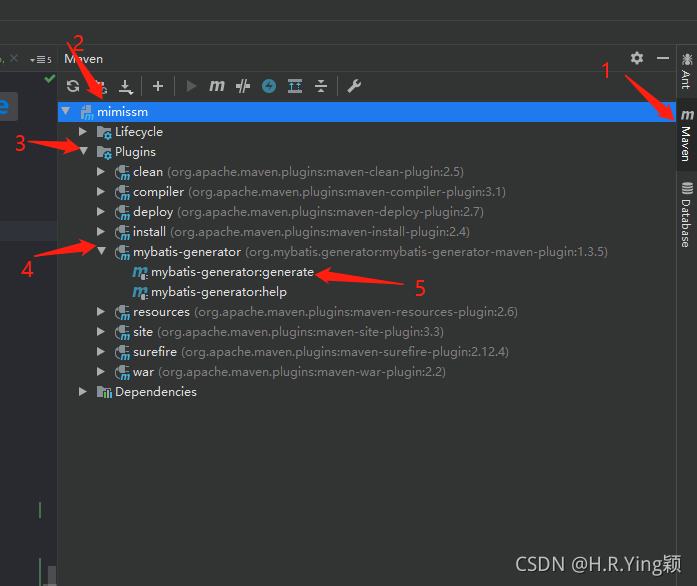
Task: Select the deploy plugin label
Action: [153, 212]
